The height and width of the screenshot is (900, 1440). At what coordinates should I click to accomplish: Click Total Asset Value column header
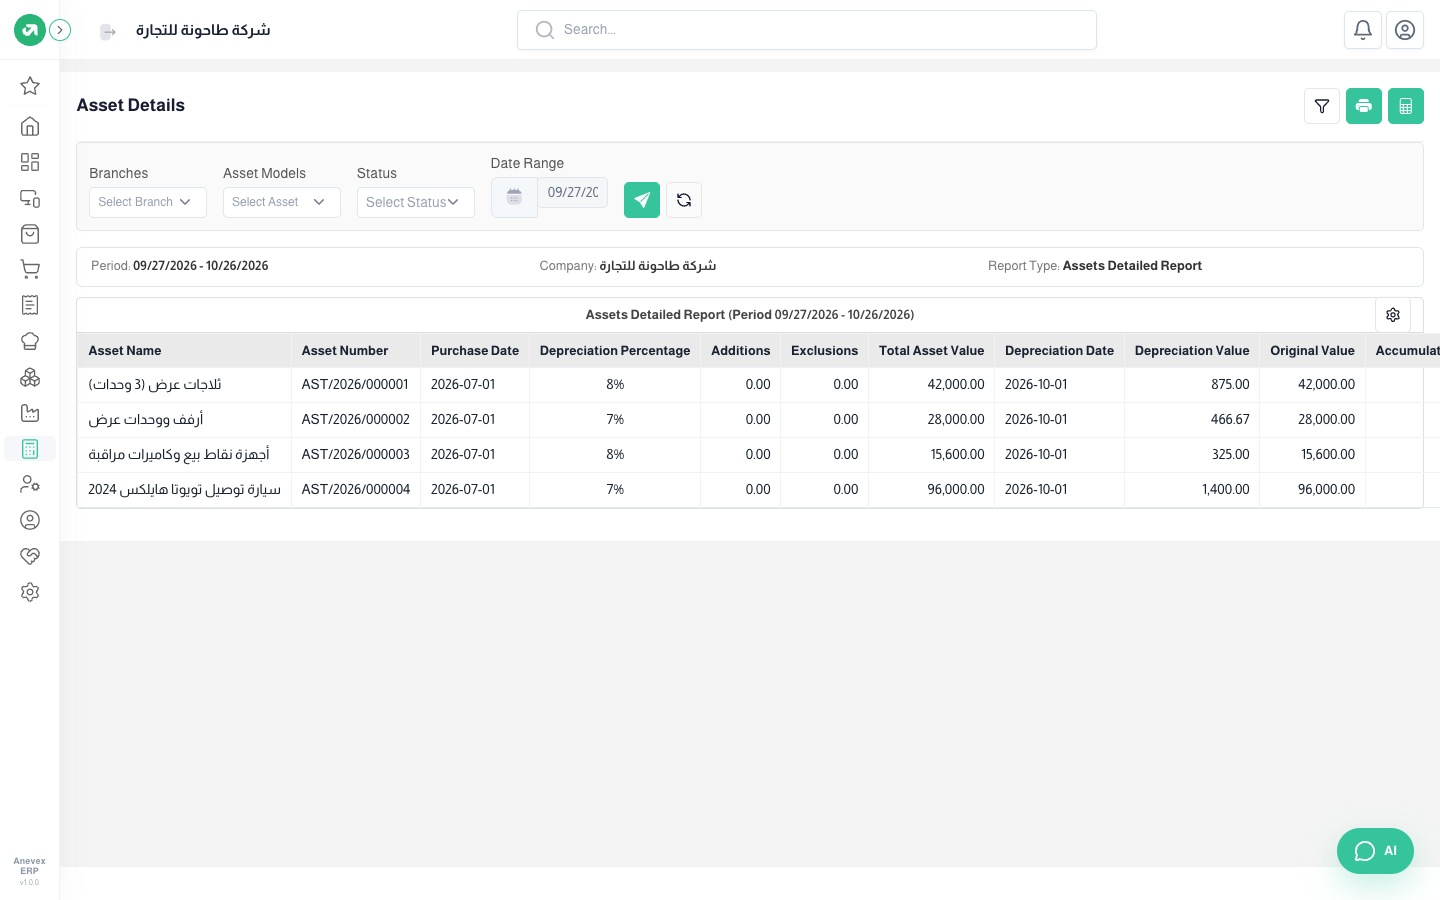(x=931, y=351)
